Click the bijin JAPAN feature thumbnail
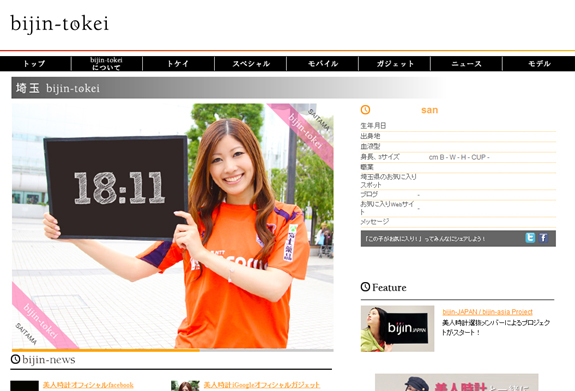 pyautogui.click(x=397, y=329)
